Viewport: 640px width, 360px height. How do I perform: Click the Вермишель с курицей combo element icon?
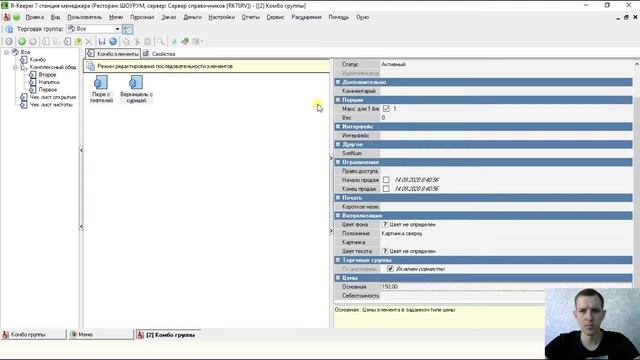(136, 82)
